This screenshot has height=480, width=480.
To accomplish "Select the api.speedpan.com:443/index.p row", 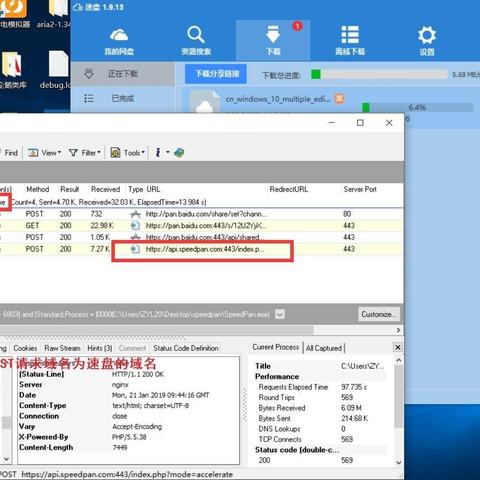I will point(201,249).
